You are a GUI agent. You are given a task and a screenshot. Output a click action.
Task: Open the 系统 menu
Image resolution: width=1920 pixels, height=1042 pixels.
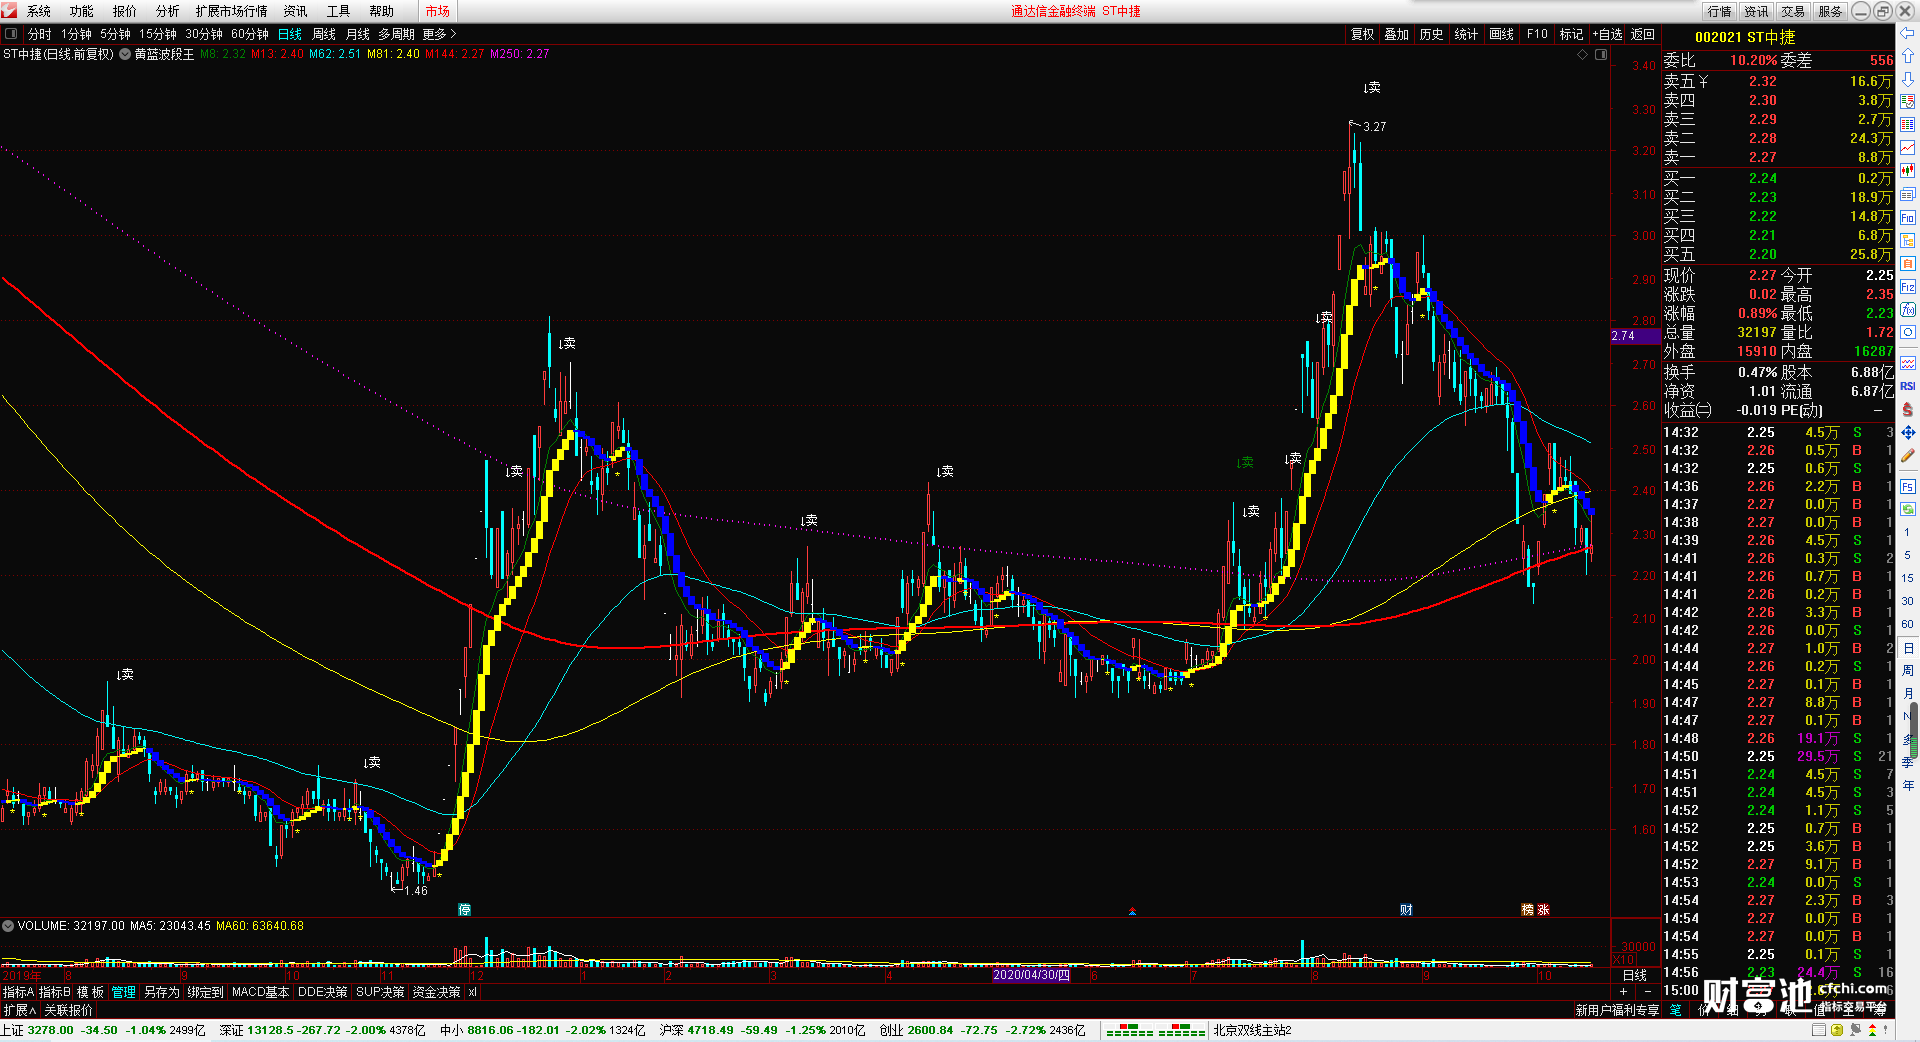pos(39,11)
